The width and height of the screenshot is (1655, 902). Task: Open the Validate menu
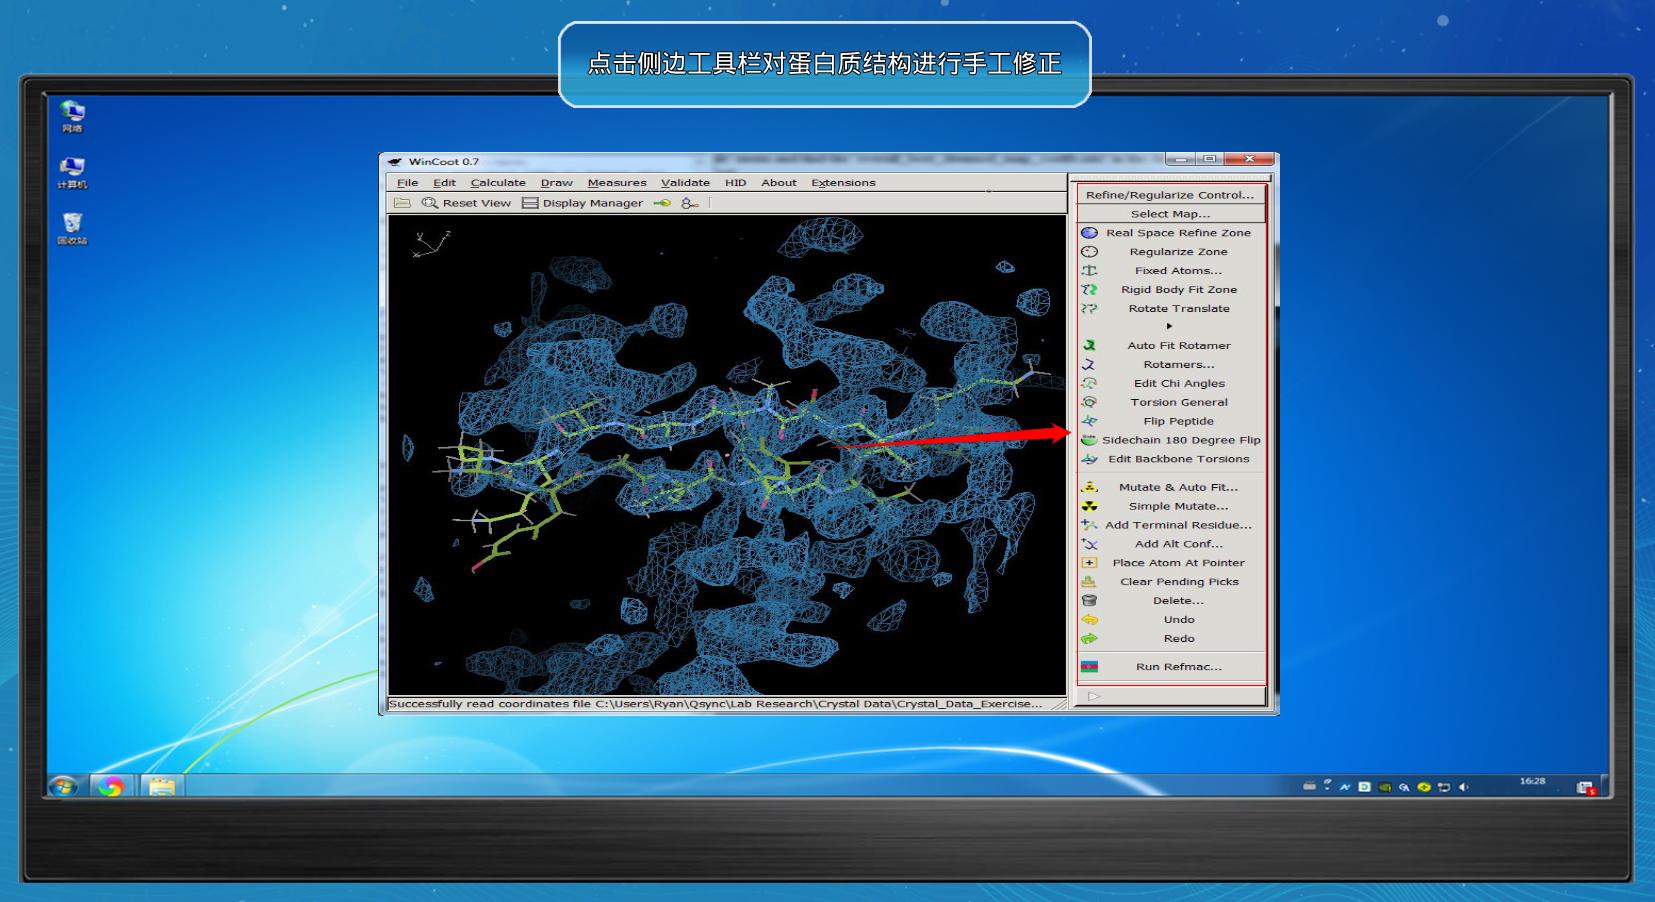tap(685, 183)
